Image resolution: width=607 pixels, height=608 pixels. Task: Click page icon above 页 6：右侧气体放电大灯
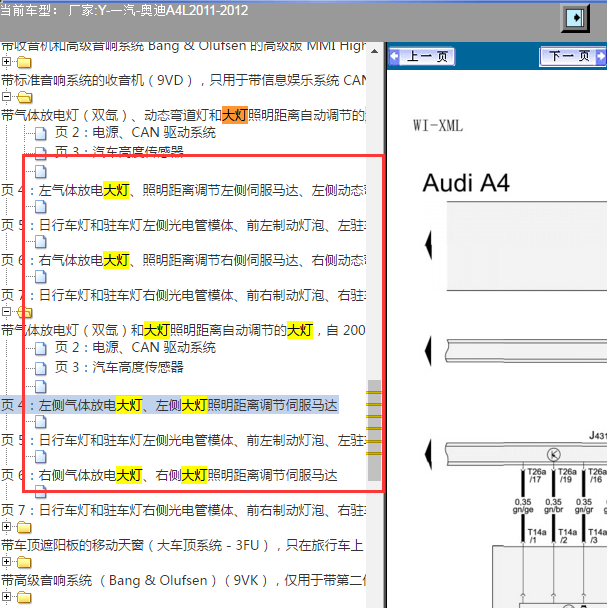coord(41,456)
